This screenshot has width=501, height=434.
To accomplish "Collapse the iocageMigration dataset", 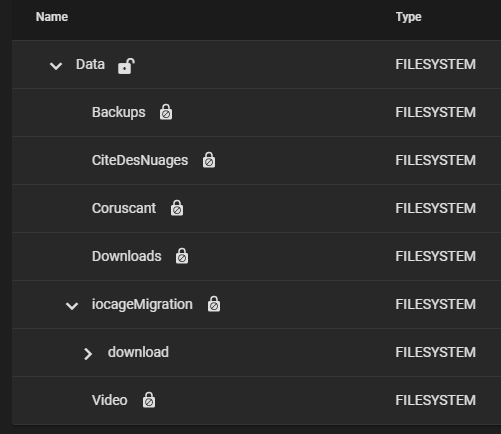I will pos(72,305).
